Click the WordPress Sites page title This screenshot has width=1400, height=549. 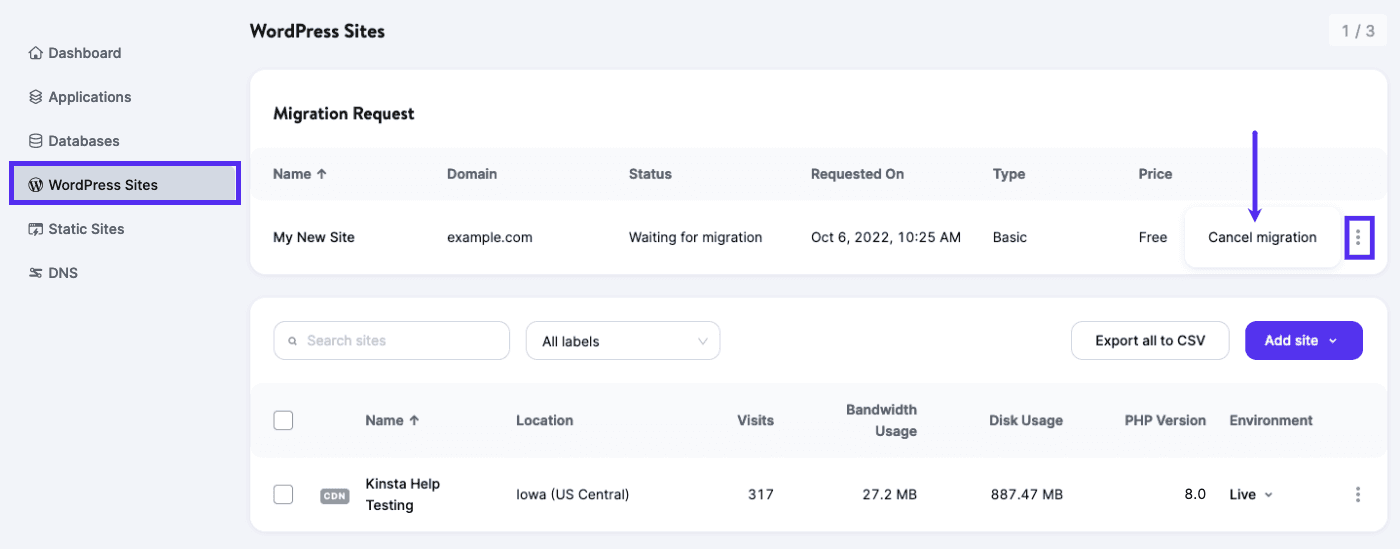[317, 31]
